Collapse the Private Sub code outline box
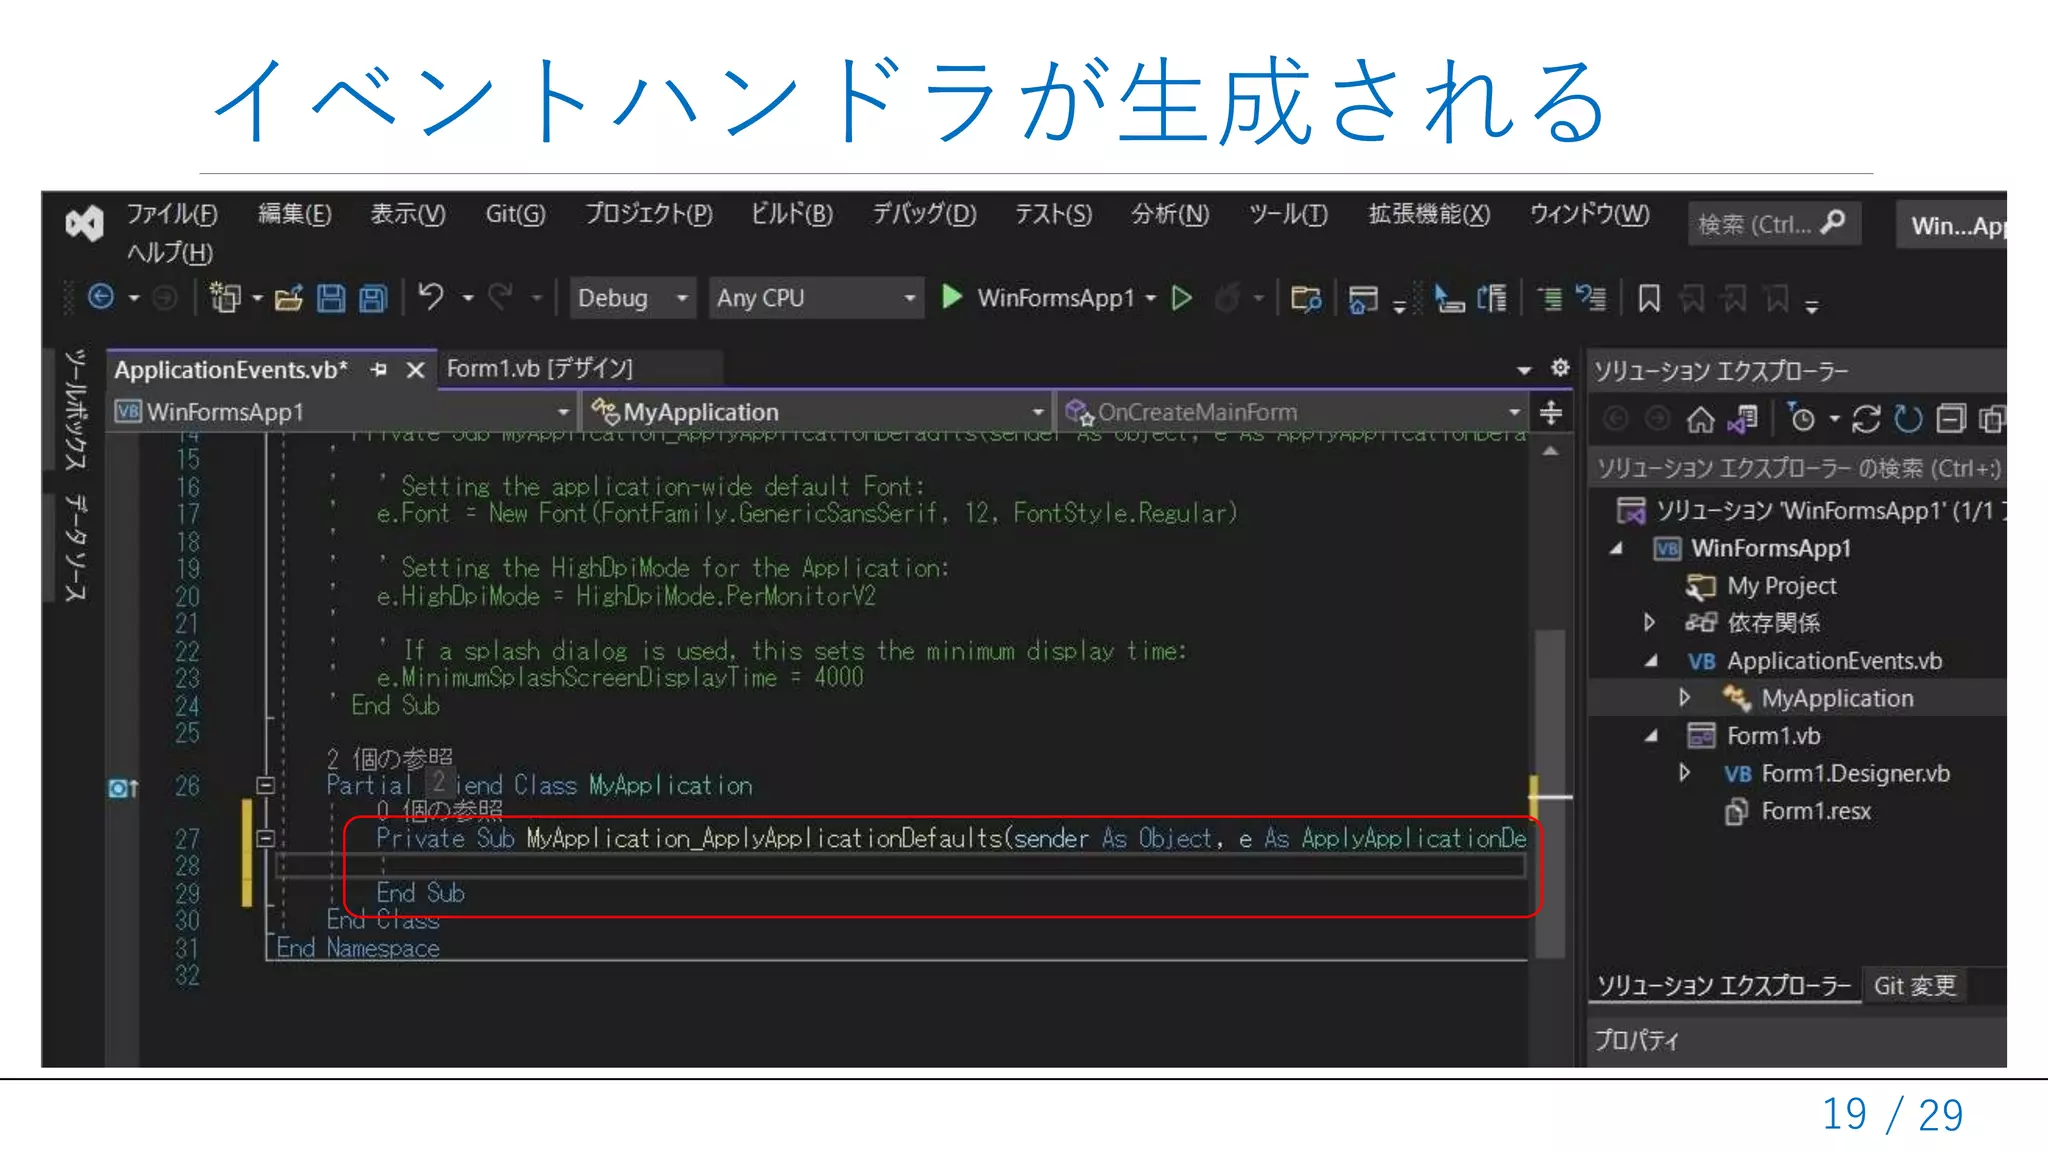This screenshot has height=1152, width=2048. coord(265,838)
